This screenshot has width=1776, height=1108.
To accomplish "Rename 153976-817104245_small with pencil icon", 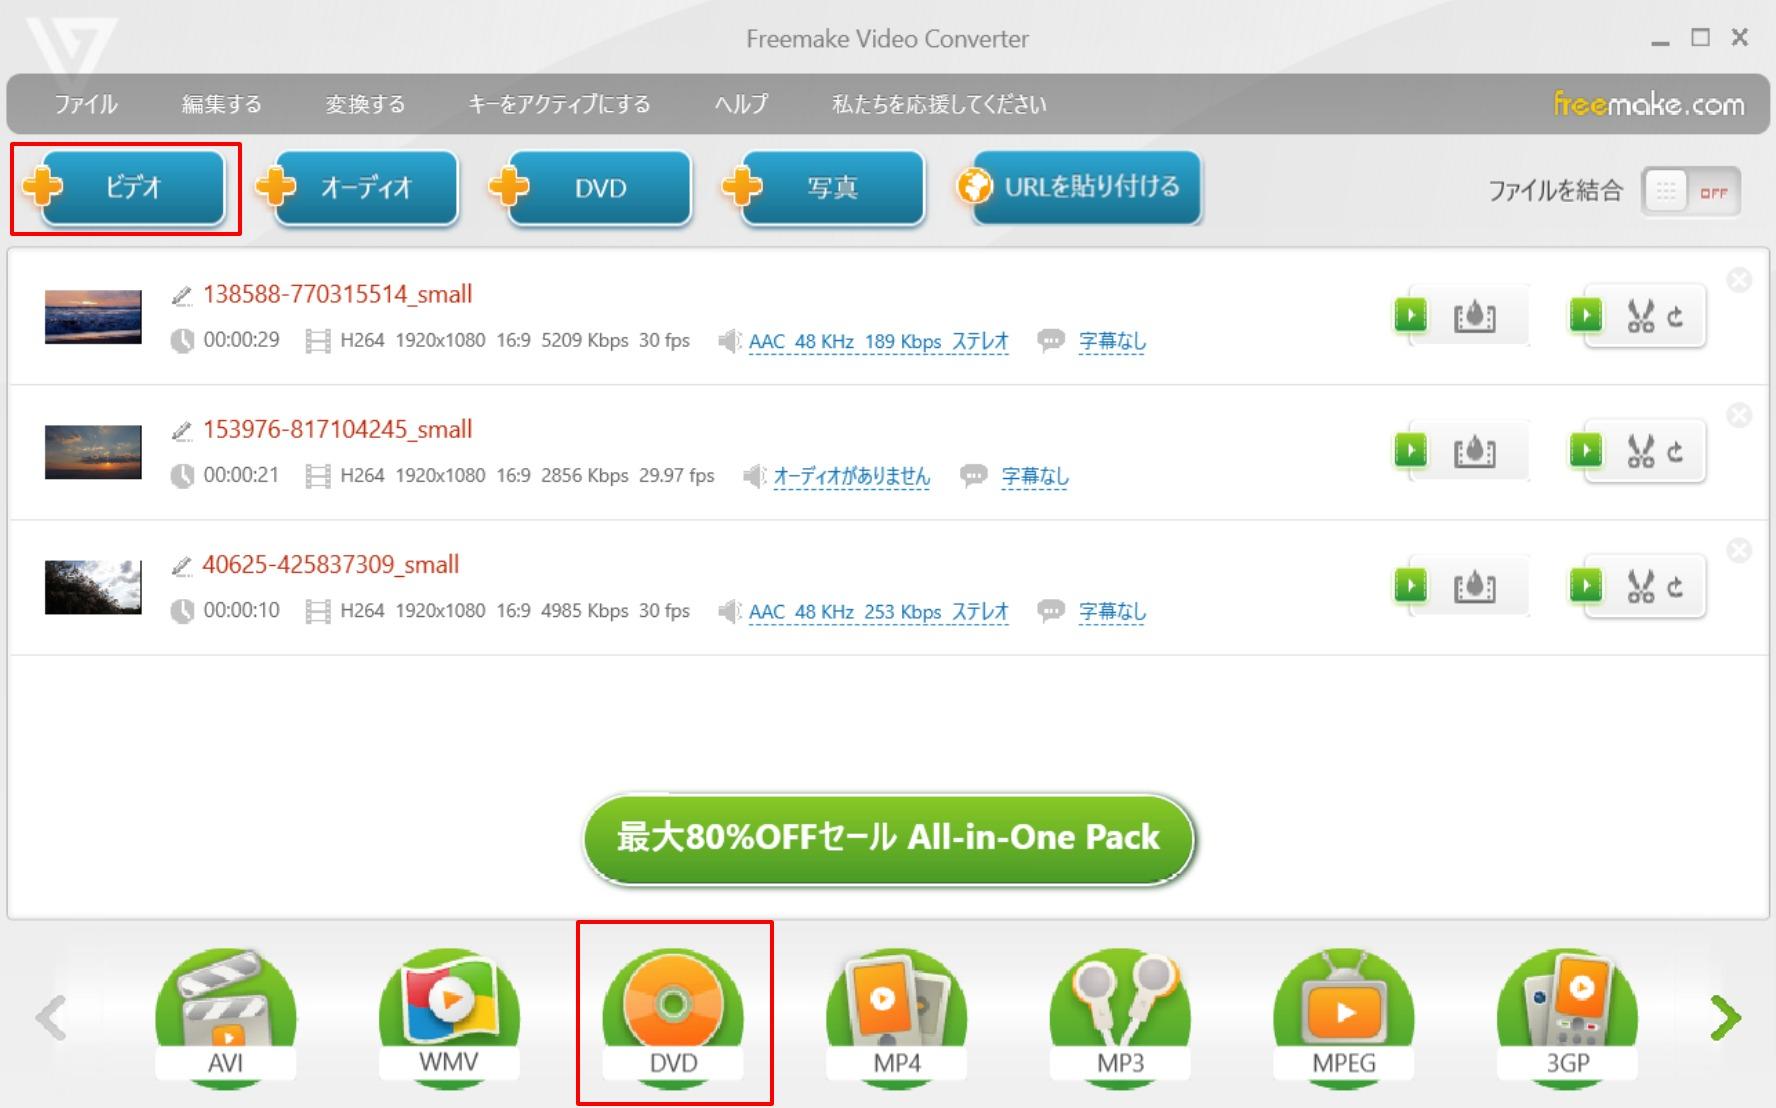I will tap(181, 430).
